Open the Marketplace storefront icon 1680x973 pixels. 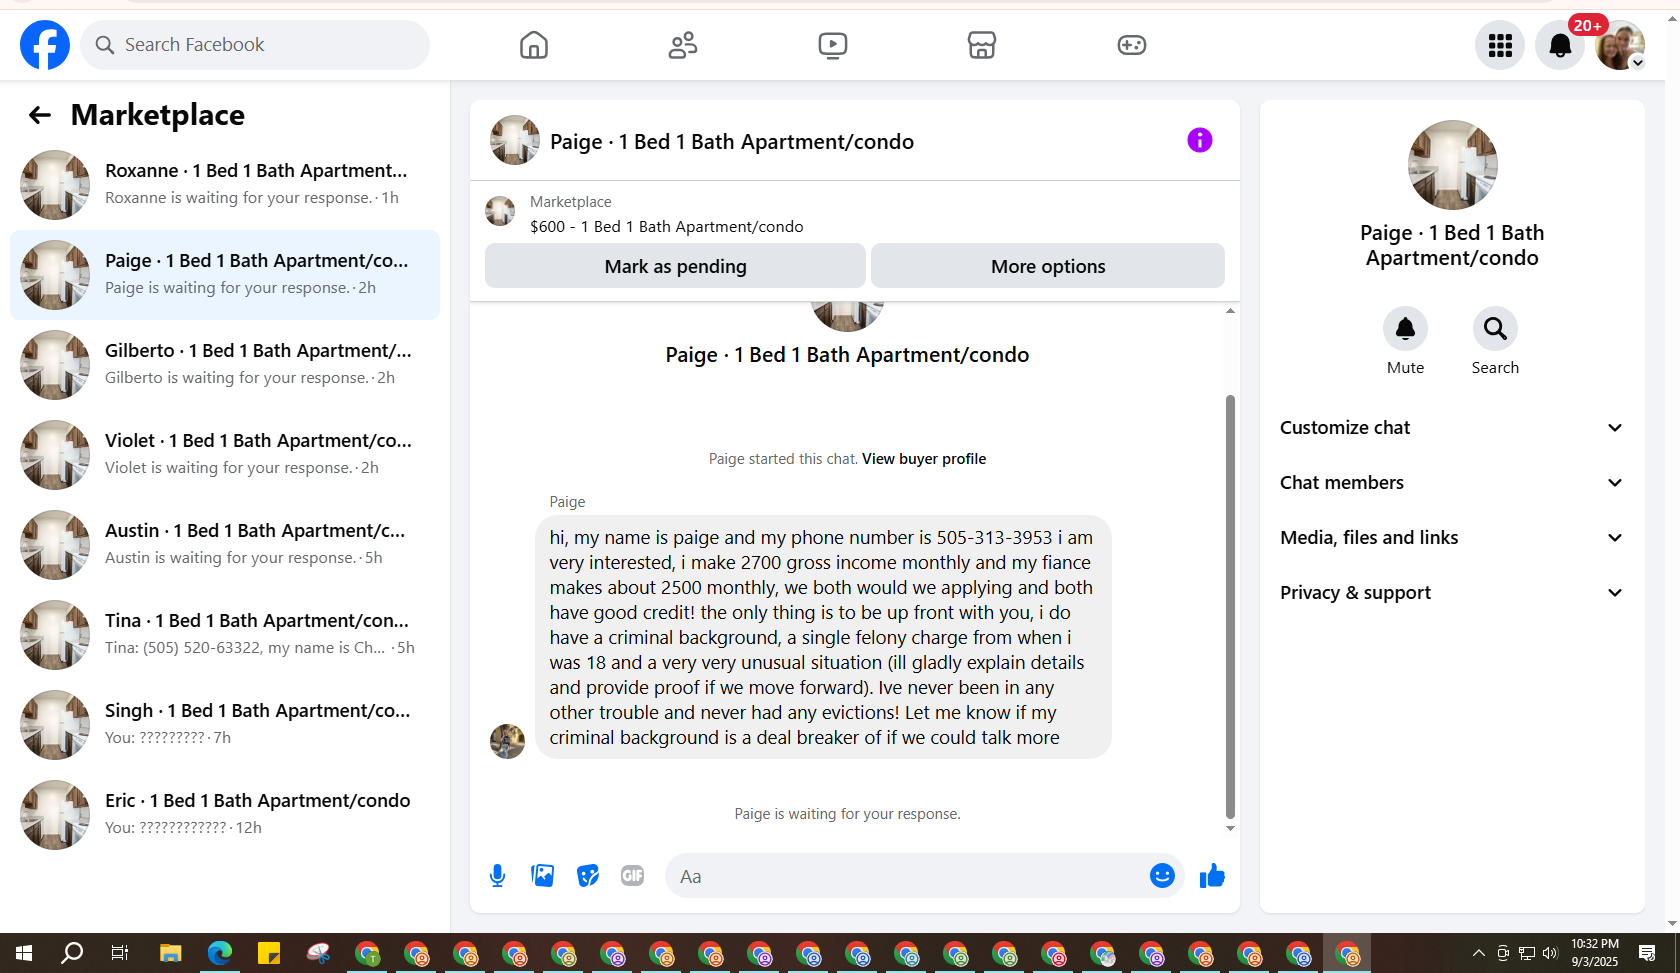982,45
